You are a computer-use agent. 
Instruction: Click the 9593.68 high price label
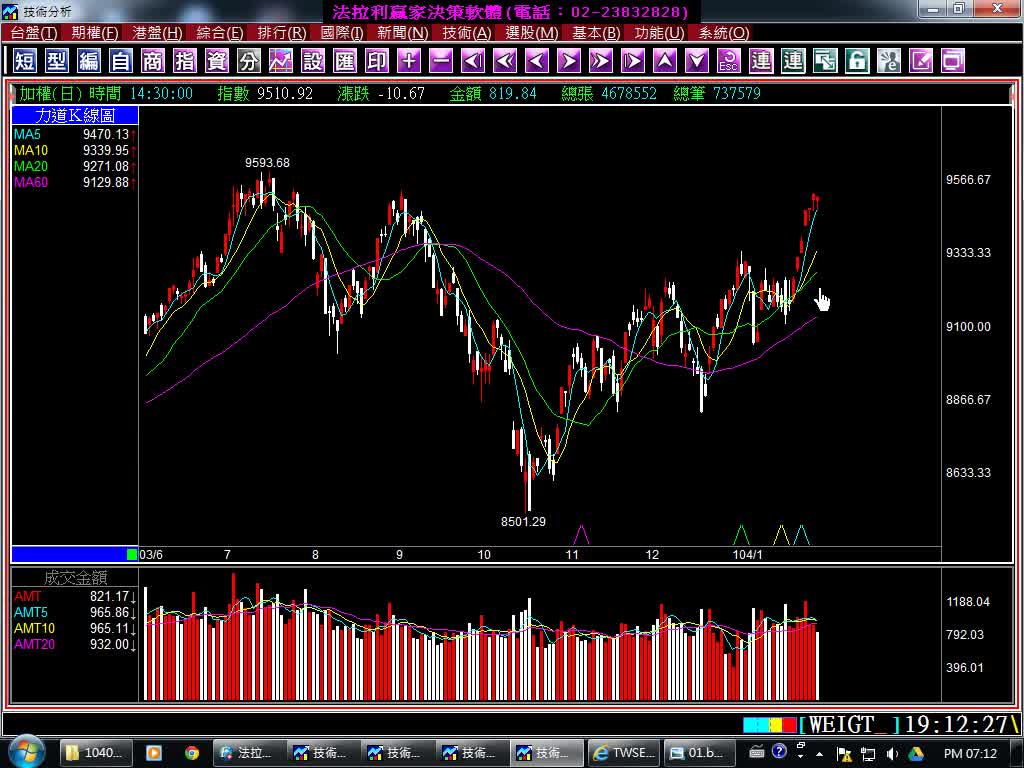[267, 163]
